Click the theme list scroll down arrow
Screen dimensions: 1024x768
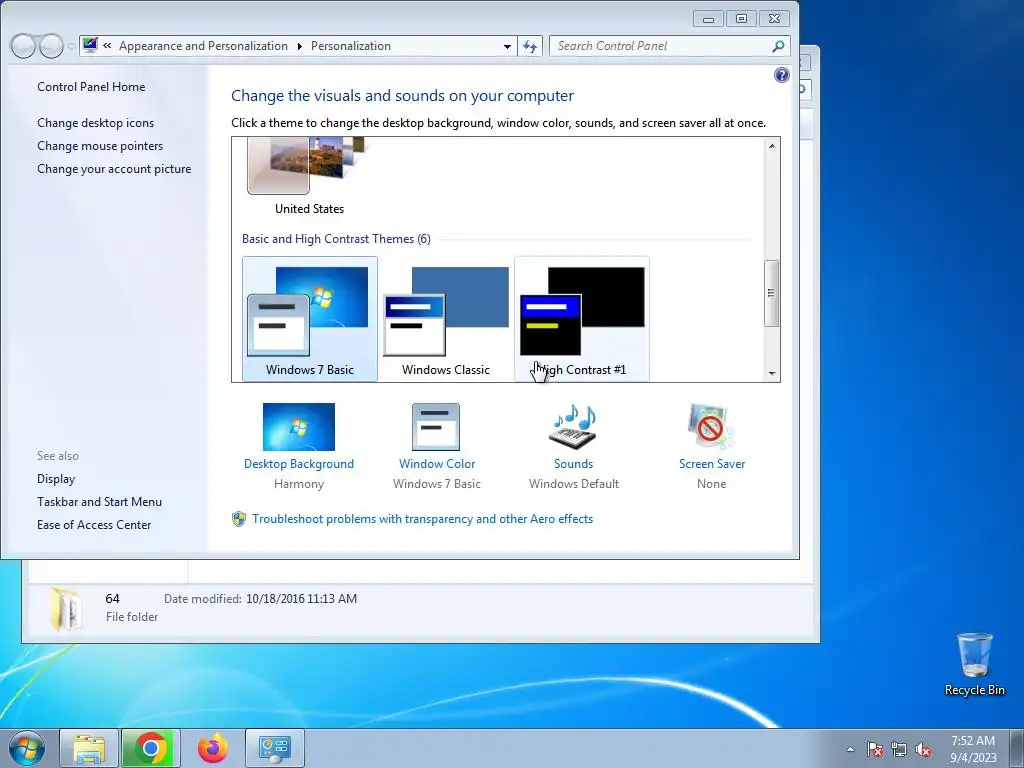(772, 374)
